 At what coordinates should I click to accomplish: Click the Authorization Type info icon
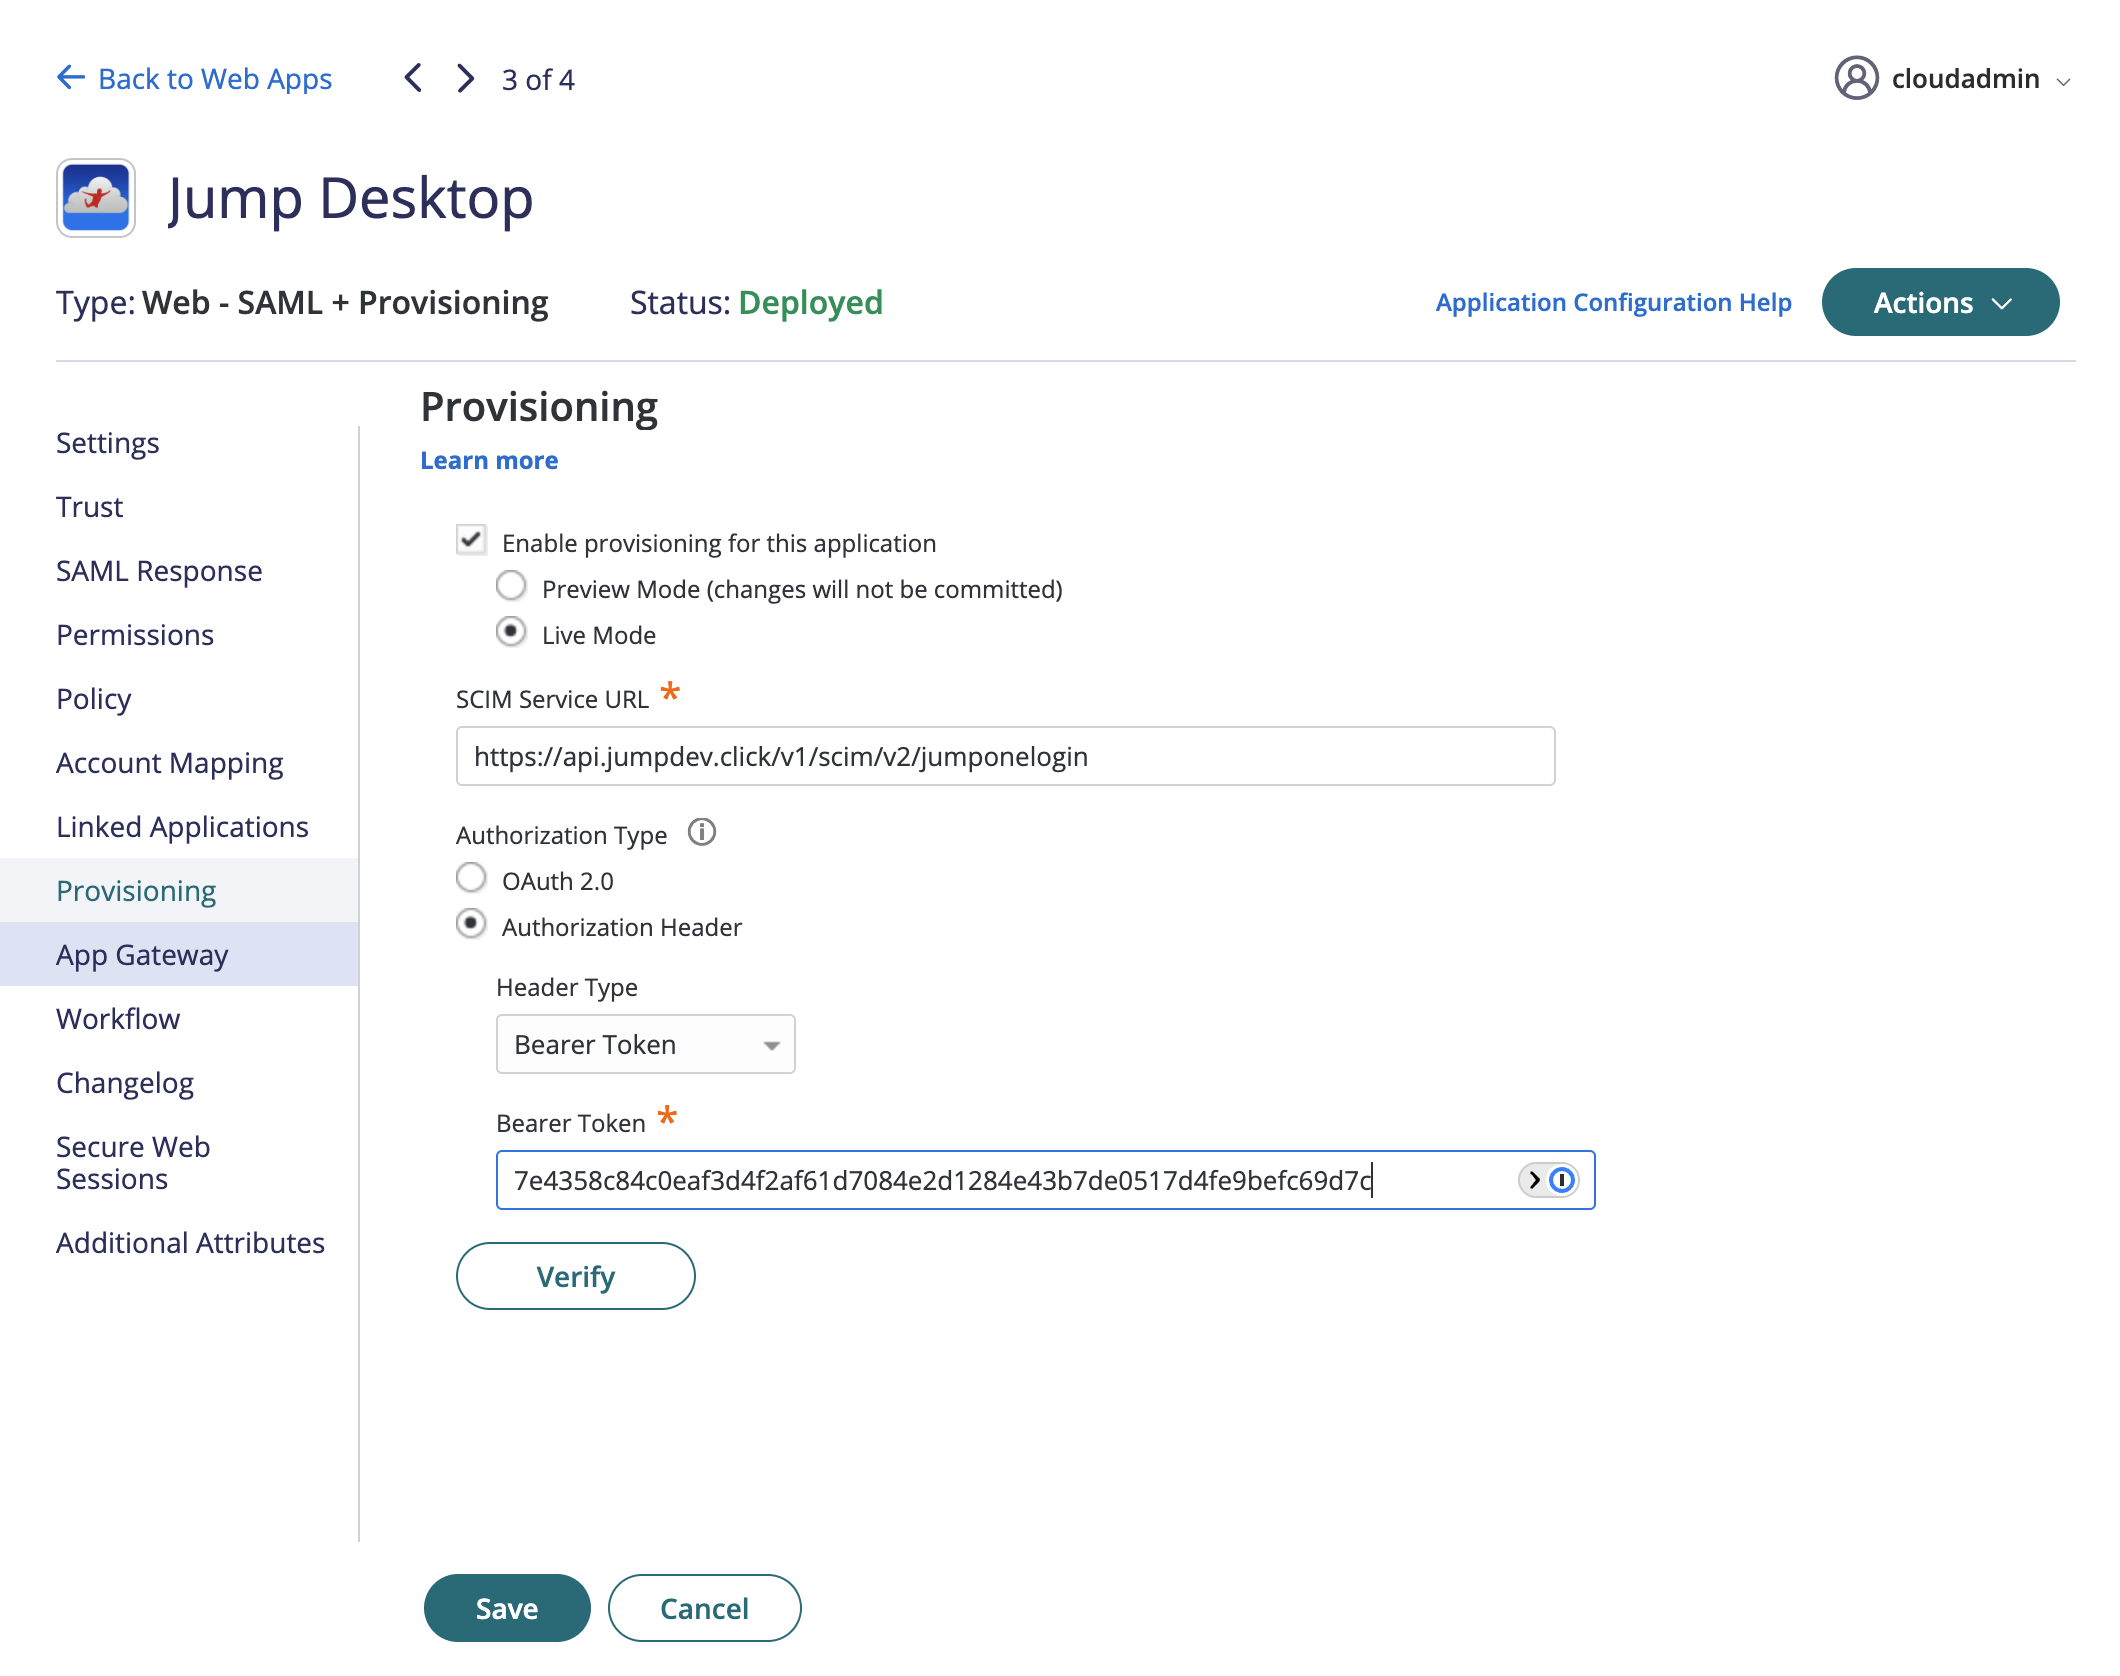702,832
